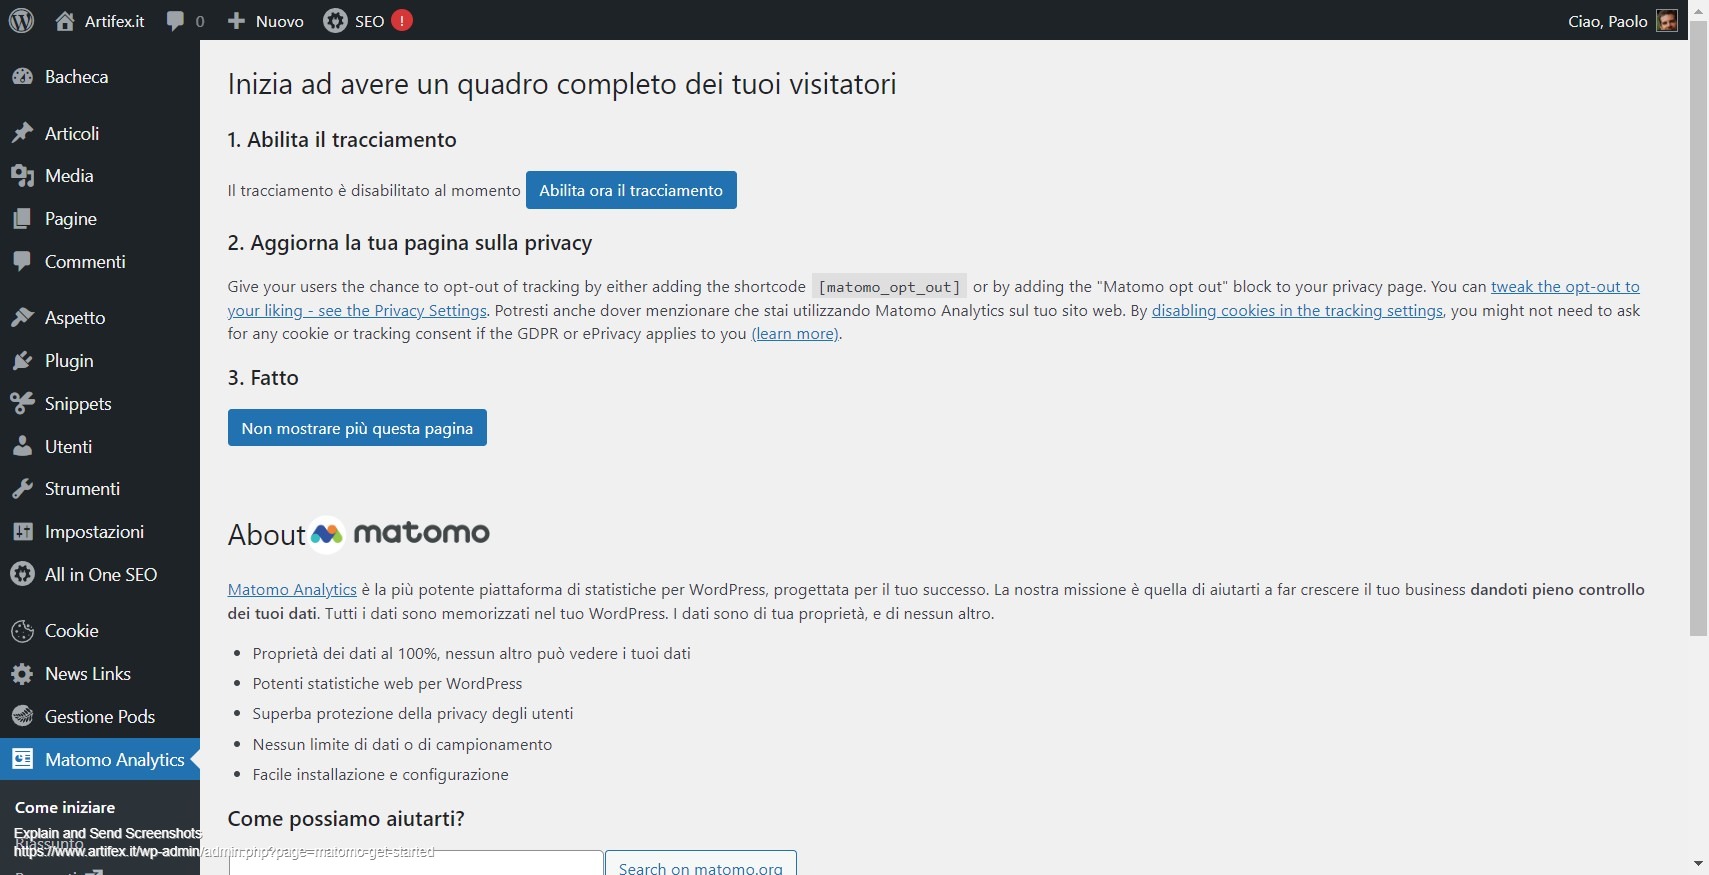
Task: Open Bacheca menu item
Action: (100, 77)
